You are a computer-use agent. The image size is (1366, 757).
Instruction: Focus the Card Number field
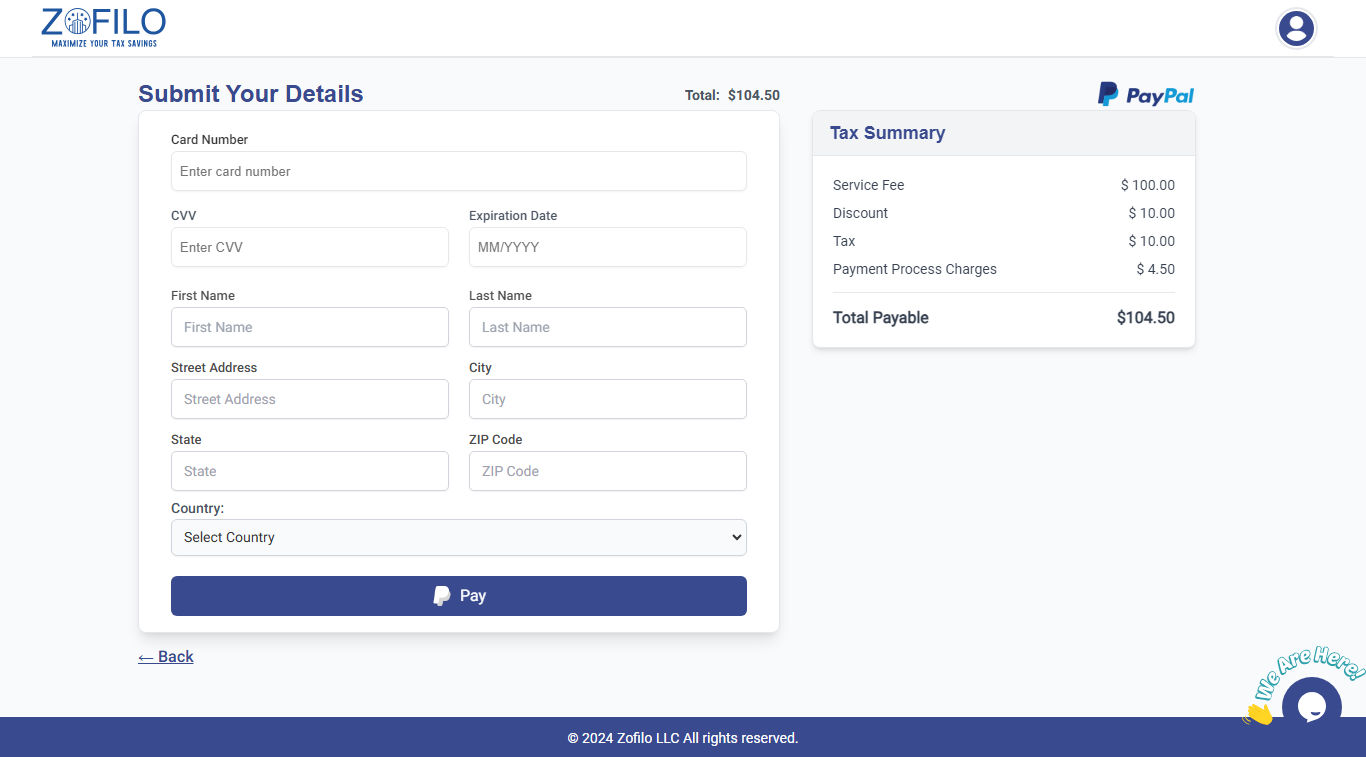point(459,171)
